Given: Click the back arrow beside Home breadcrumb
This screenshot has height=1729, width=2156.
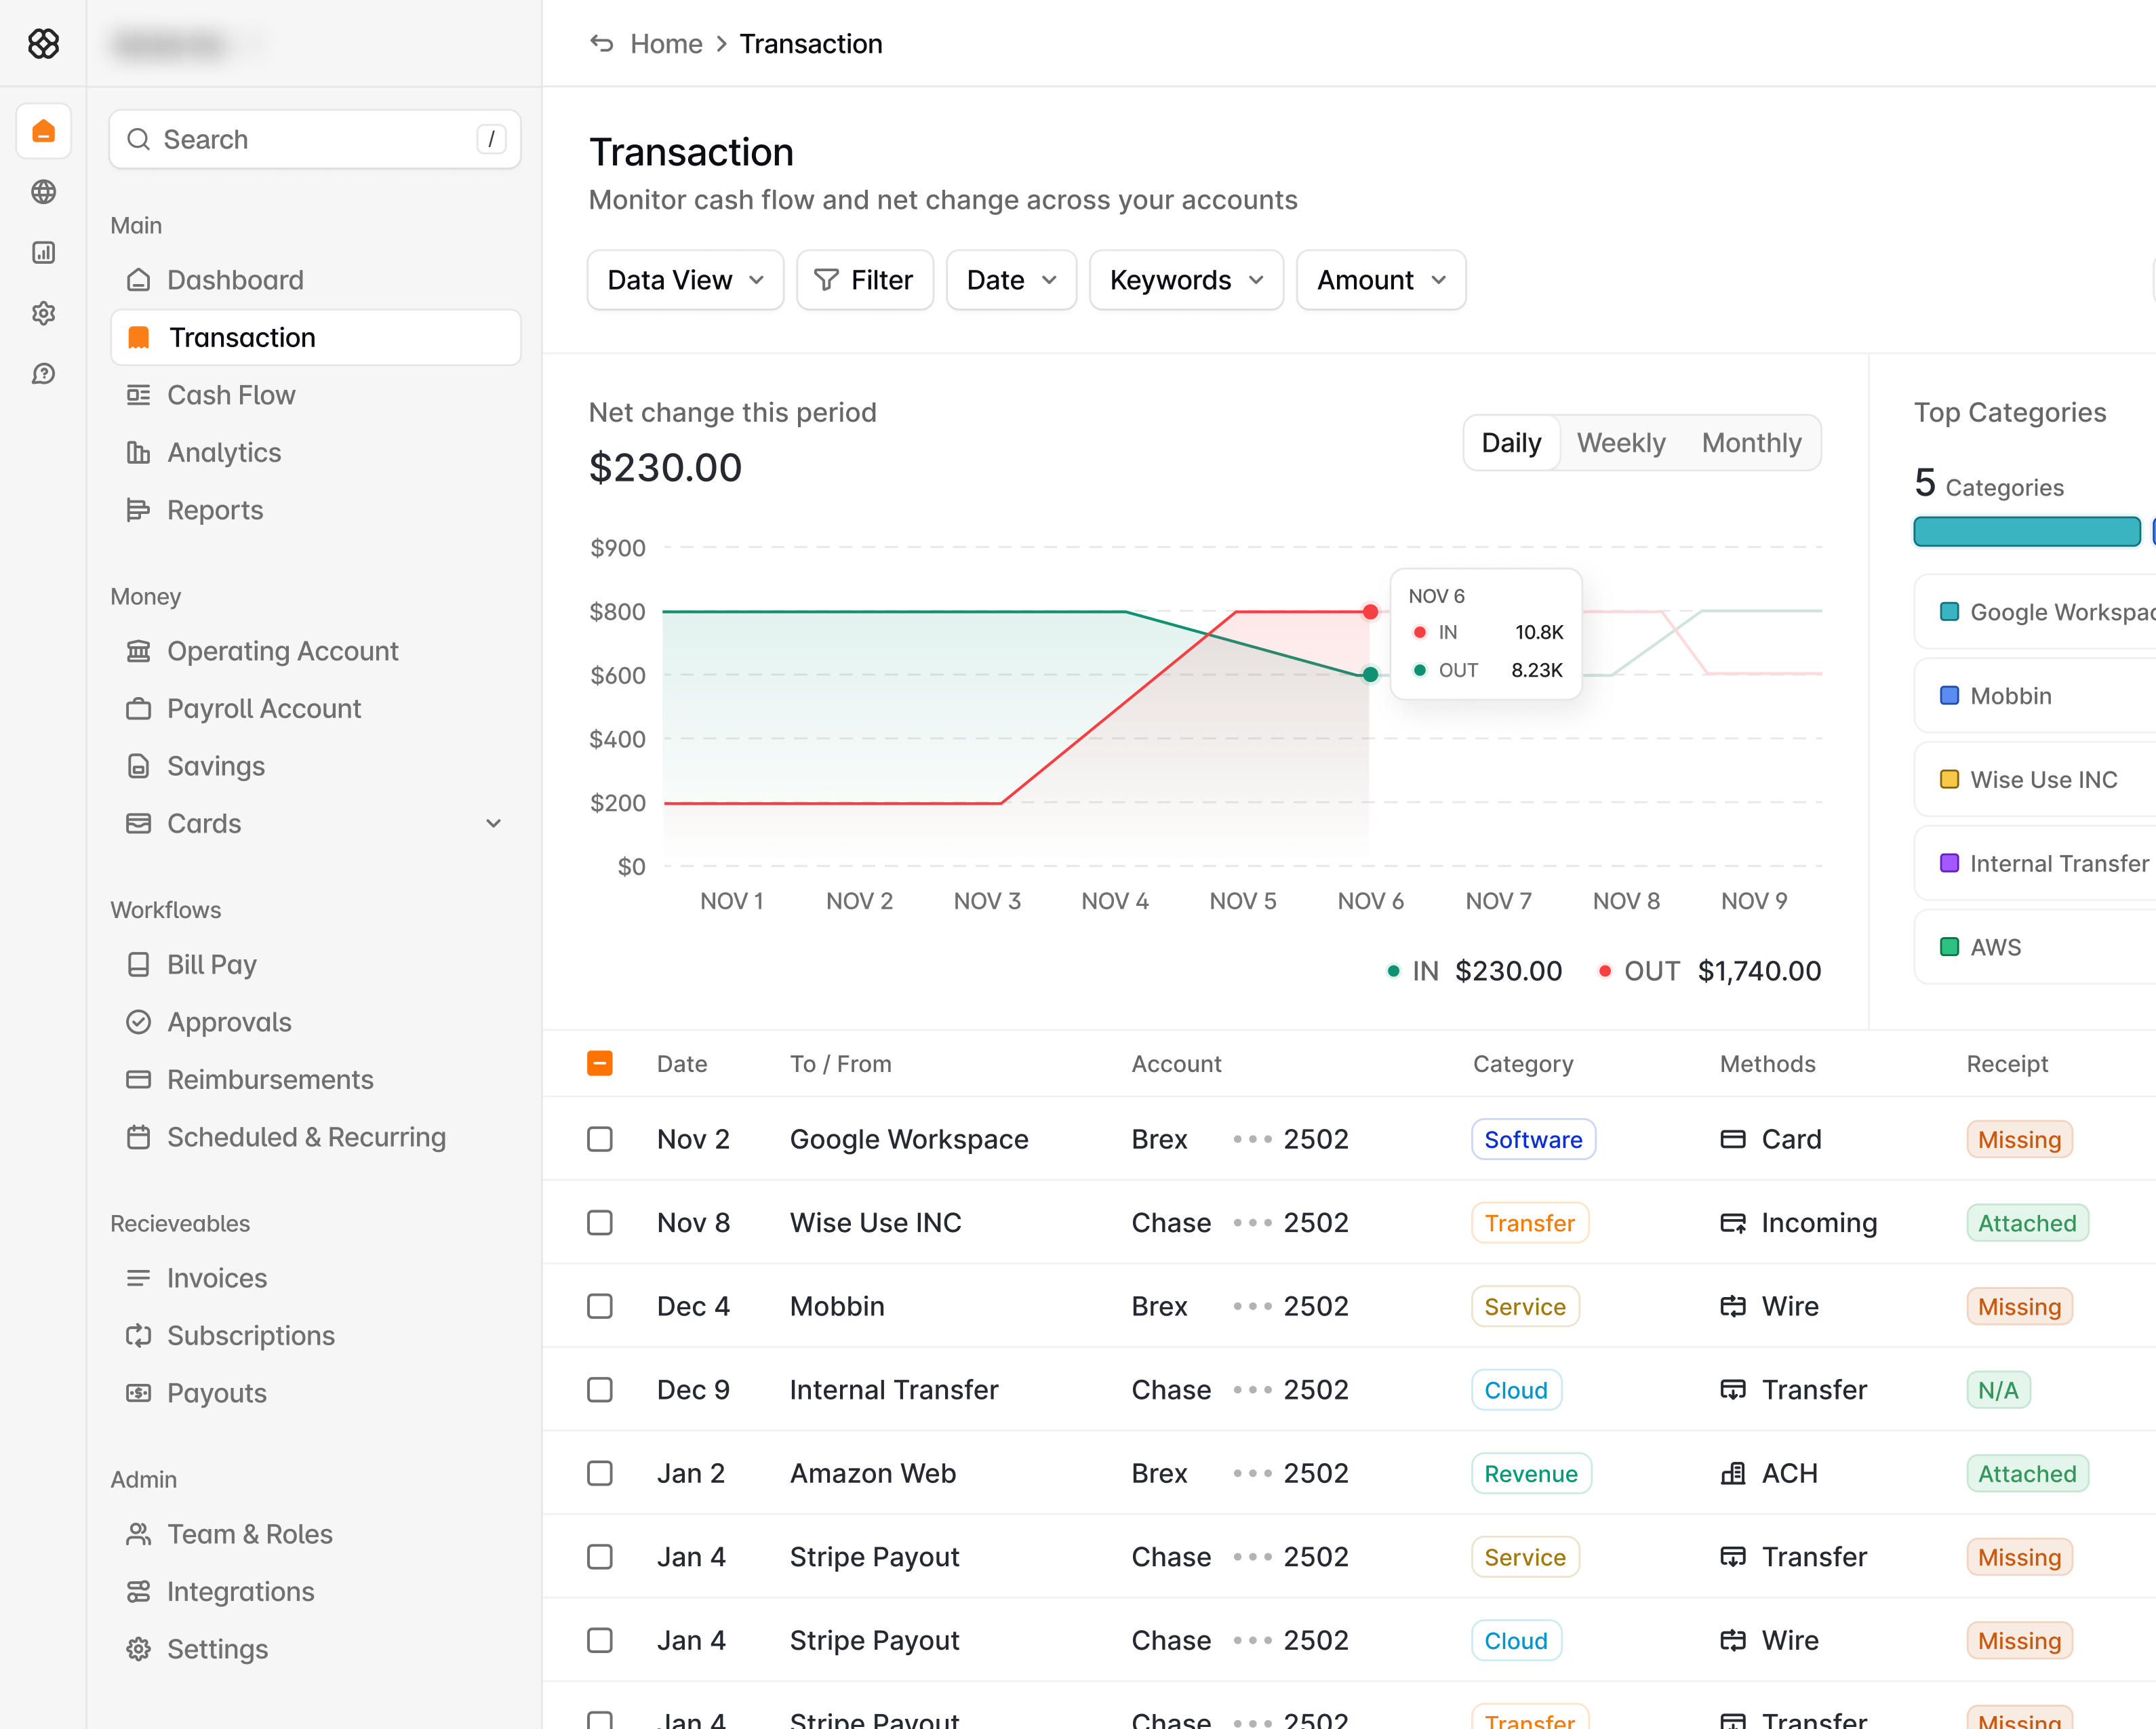Looking at the screenshot, I should pyautogui.click(x=601, y=44).
